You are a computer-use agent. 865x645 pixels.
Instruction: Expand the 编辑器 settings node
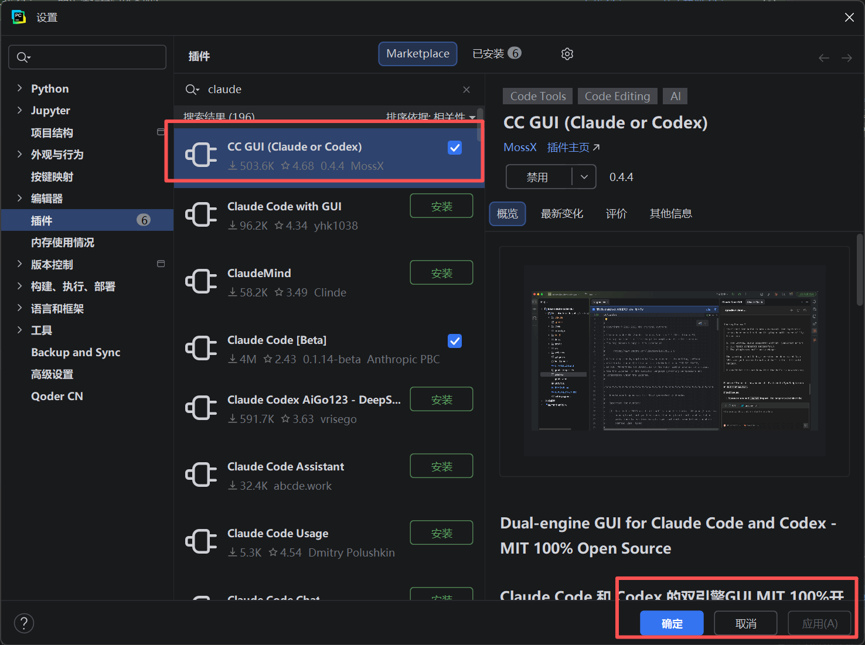(x=20, y=198)
